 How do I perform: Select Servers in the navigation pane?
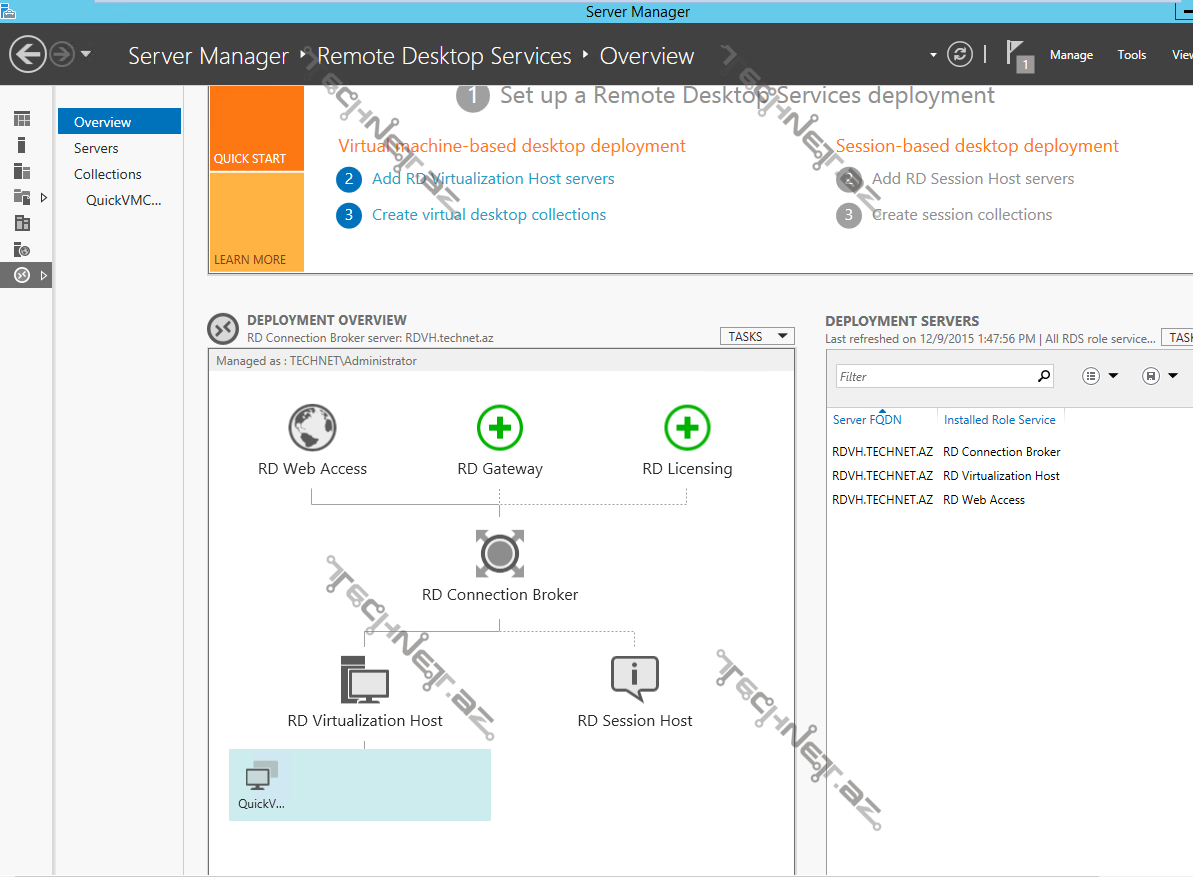pyautogui.click(x=96, y=148)
